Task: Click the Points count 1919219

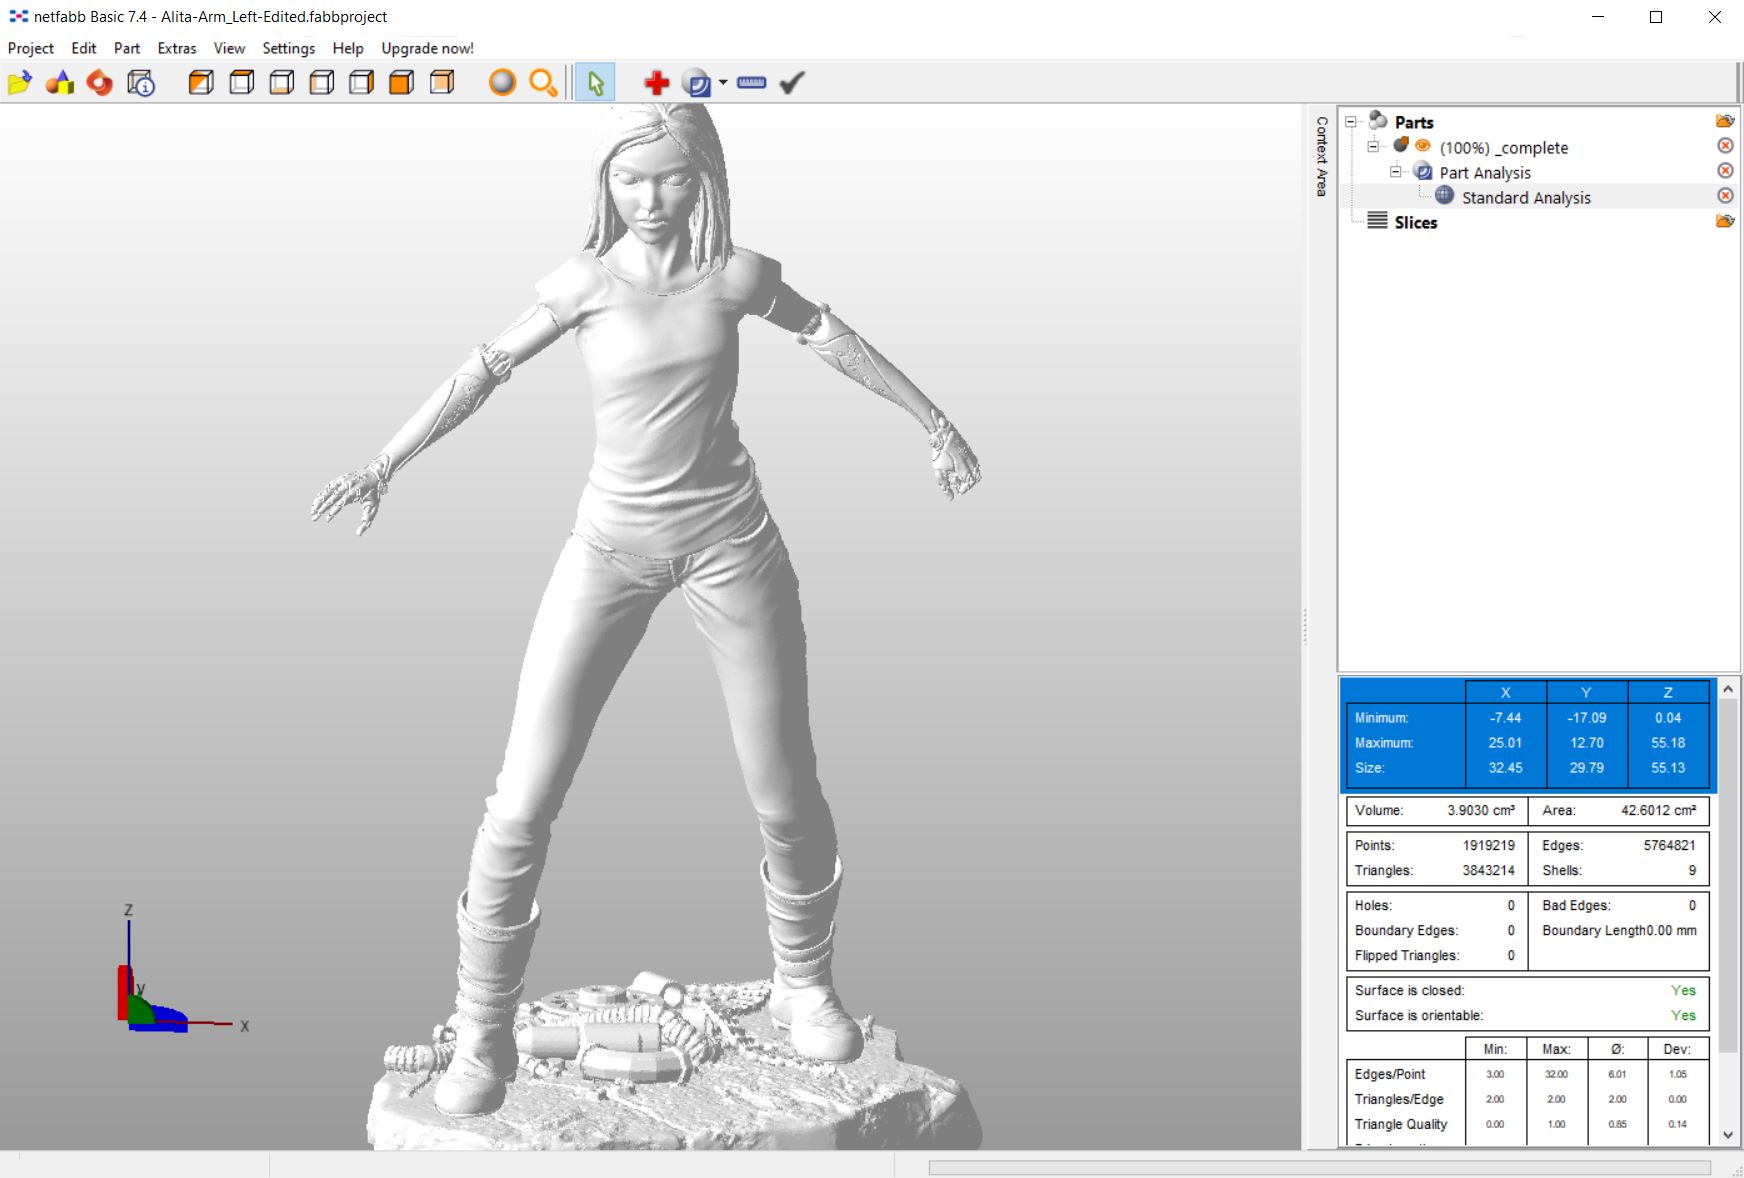Action: tap(1488, 846)
